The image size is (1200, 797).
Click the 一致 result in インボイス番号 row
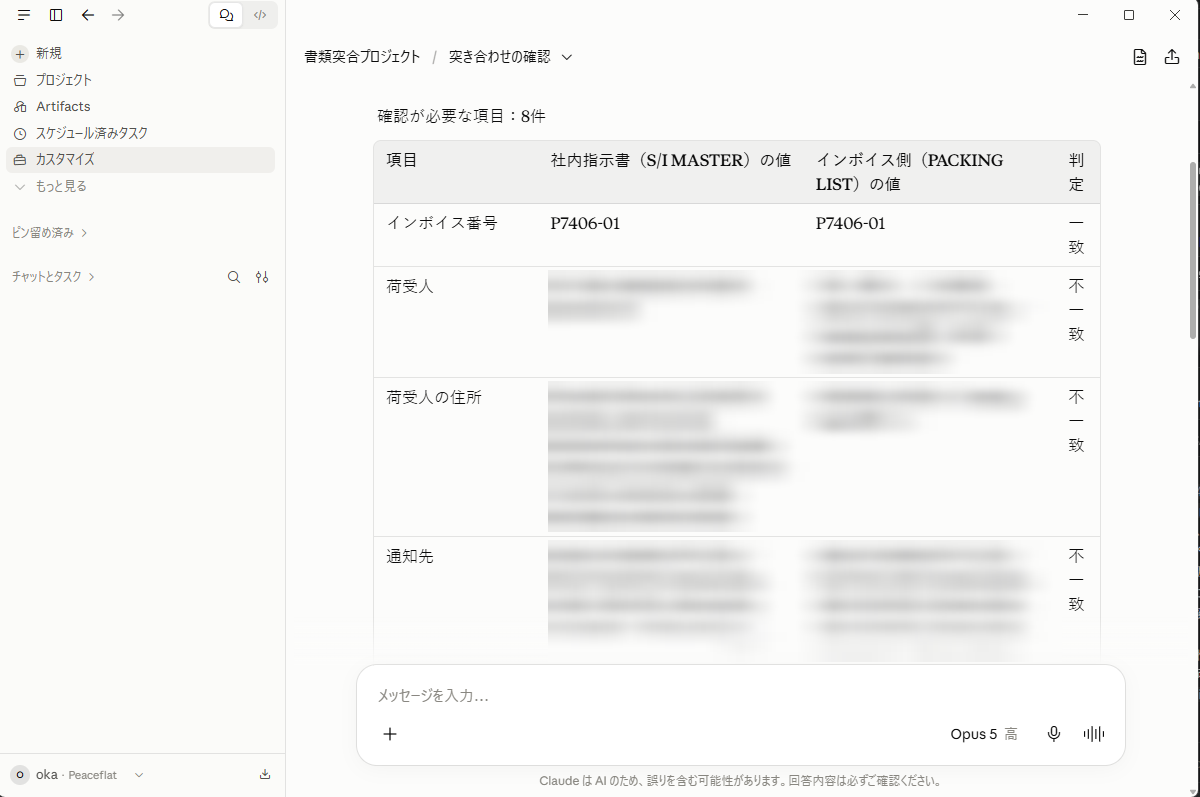[x=1076, y=235]
